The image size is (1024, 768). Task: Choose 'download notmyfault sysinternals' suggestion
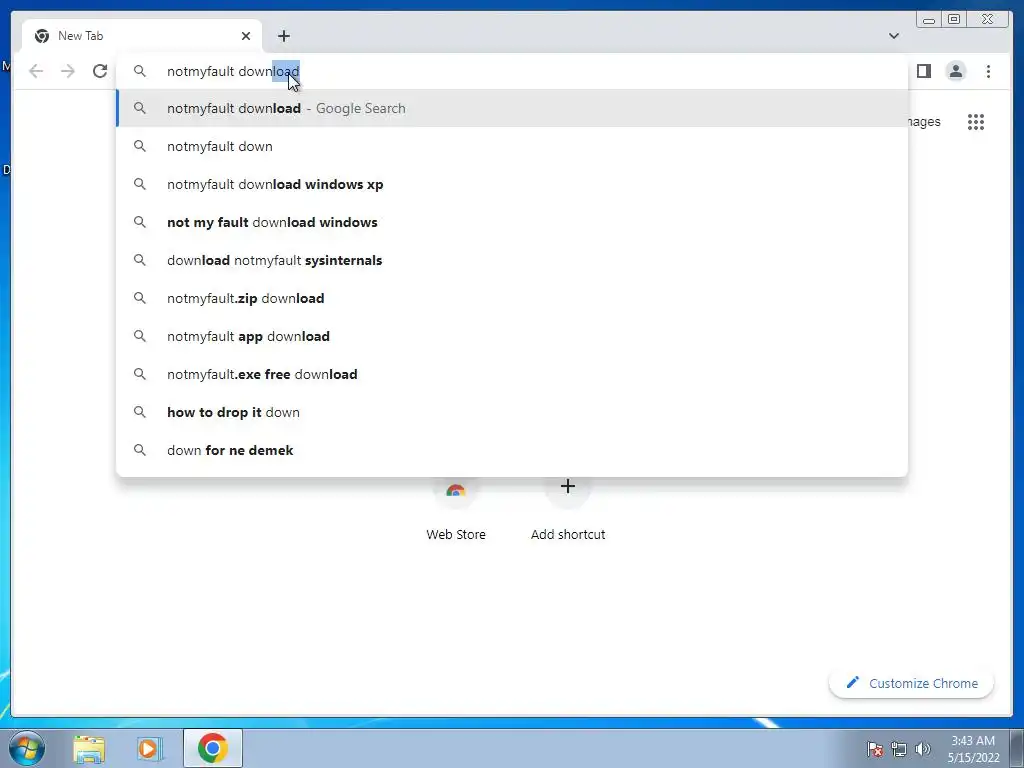pos(513,260)
